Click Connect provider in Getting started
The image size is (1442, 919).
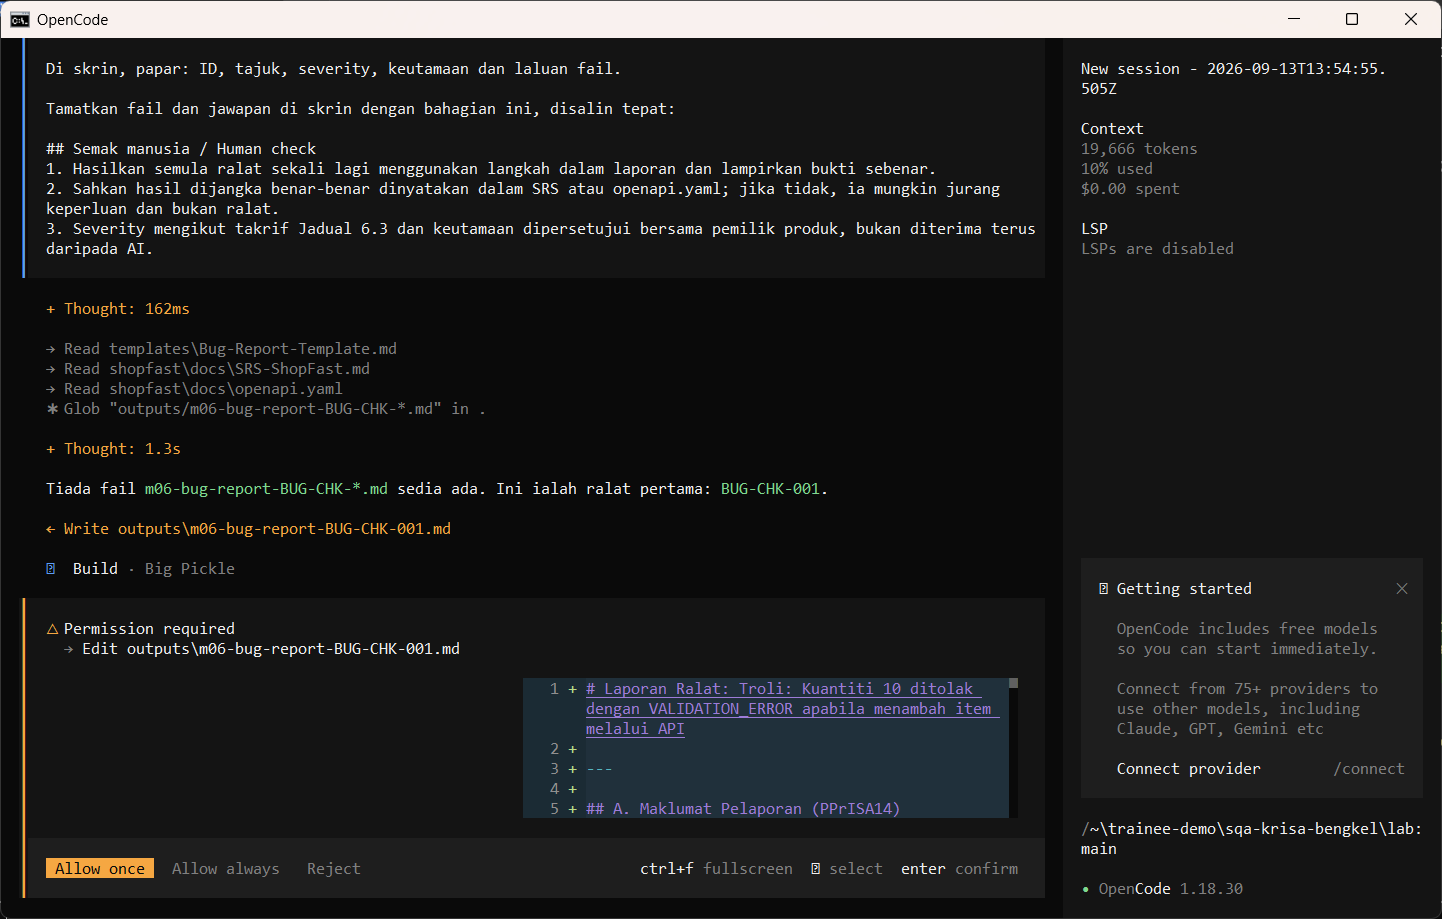coord(1188,768)
